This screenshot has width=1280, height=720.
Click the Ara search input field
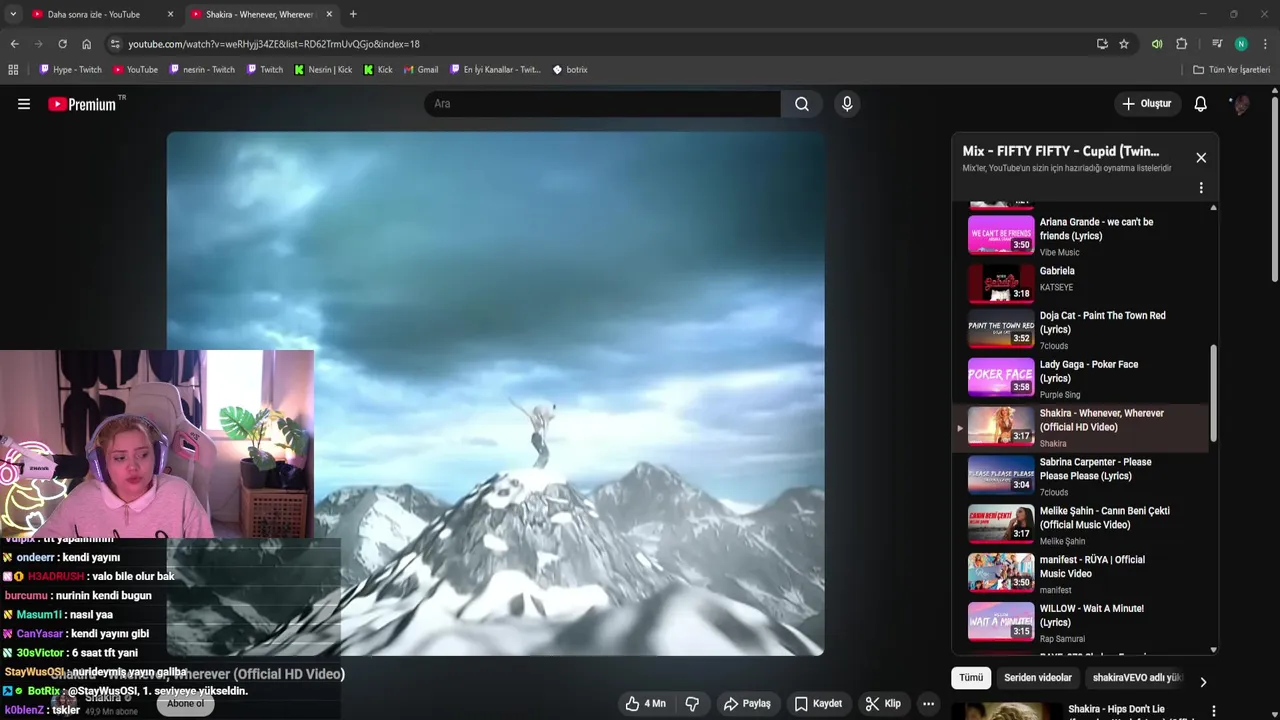pyautogui.click(x=603, y=104)
